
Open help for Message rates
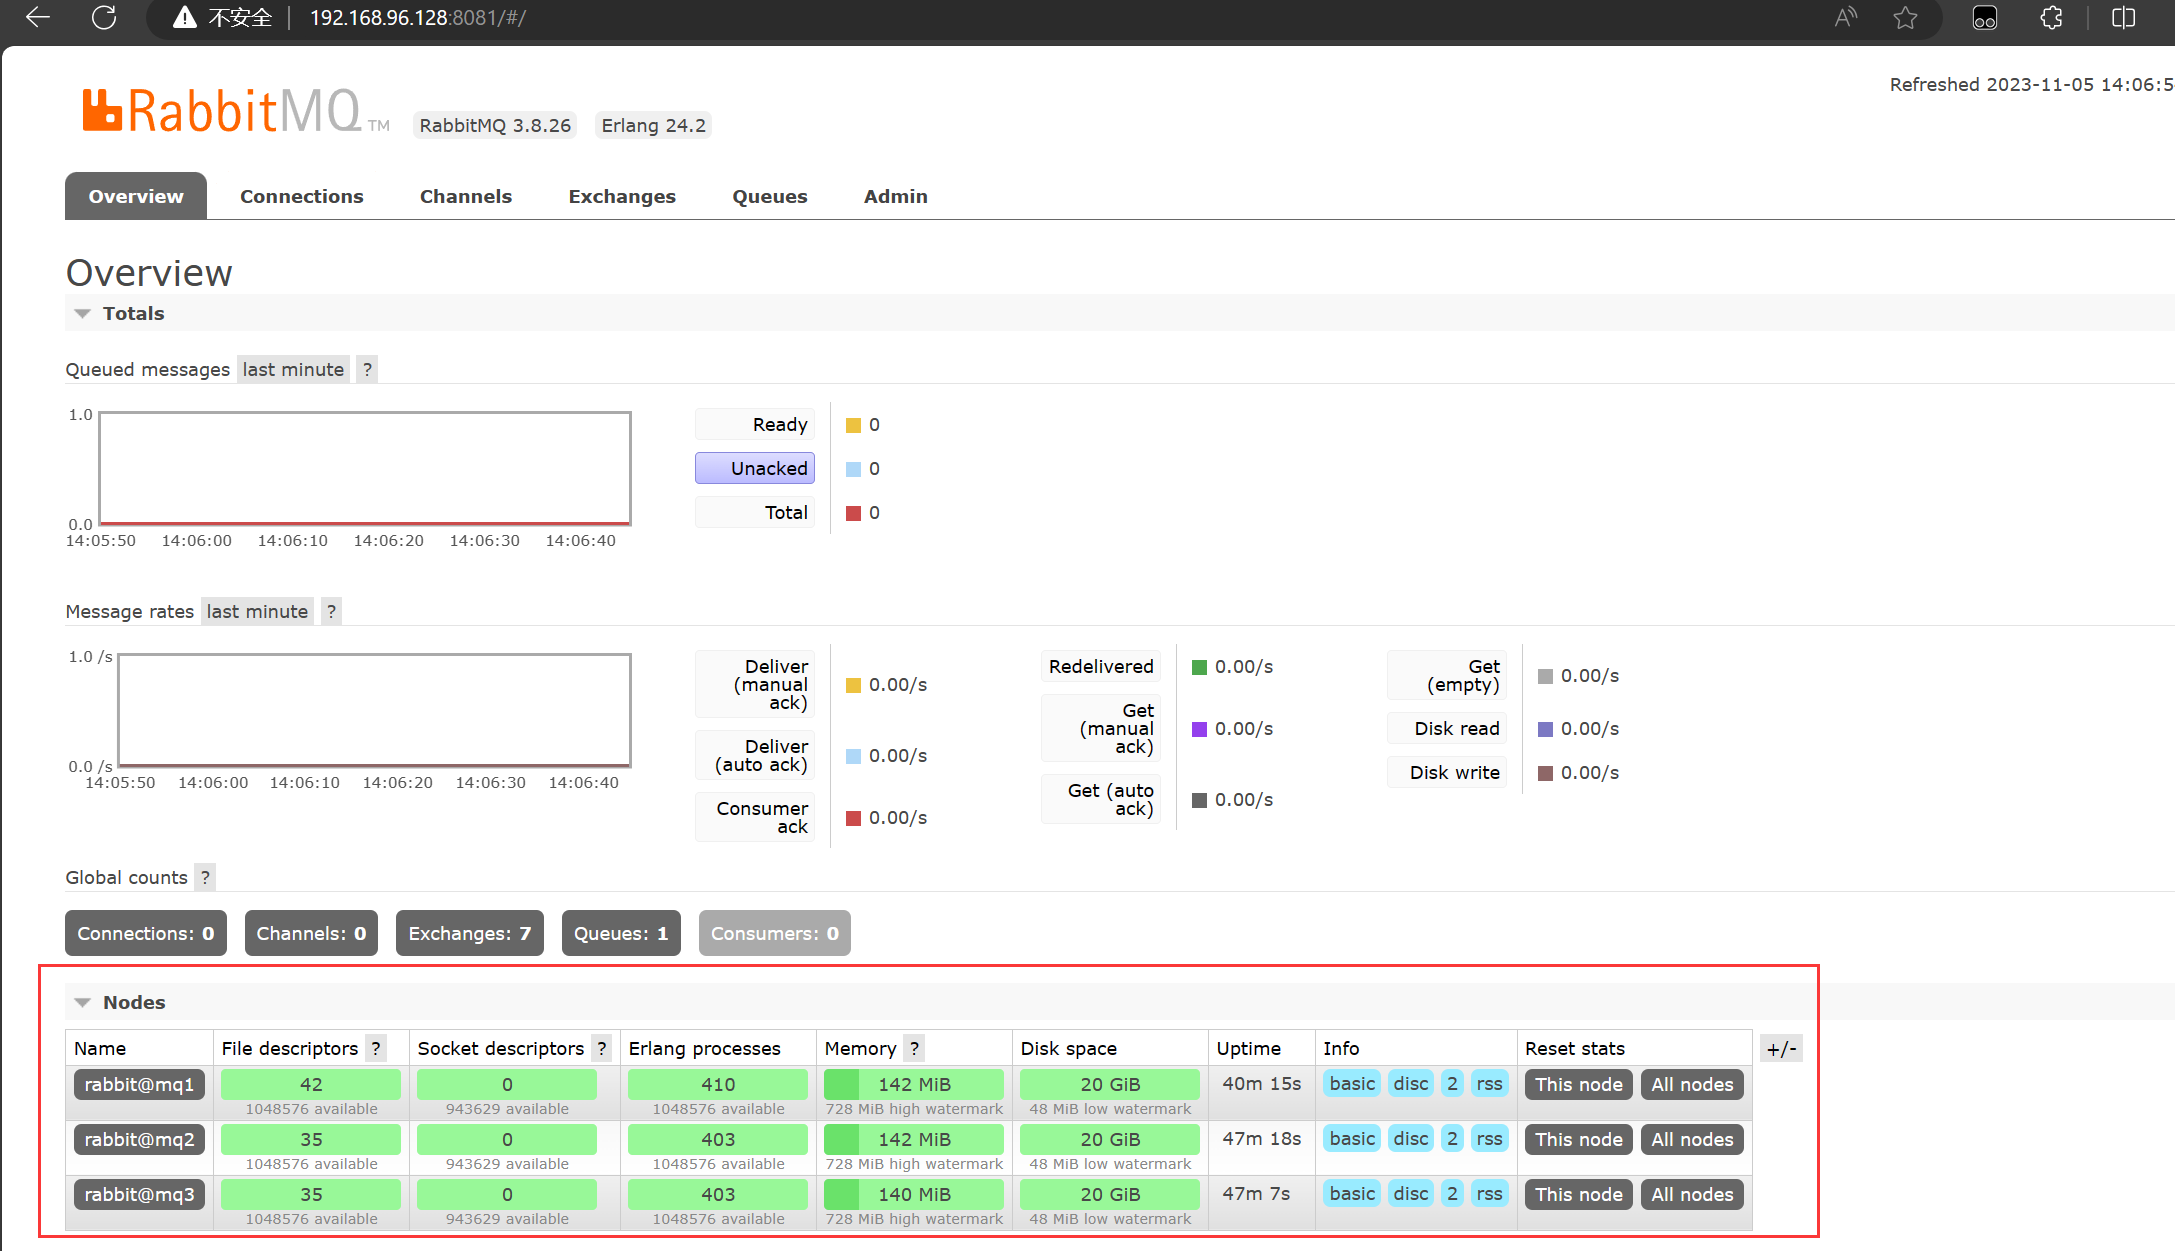[x=331, y=611]
